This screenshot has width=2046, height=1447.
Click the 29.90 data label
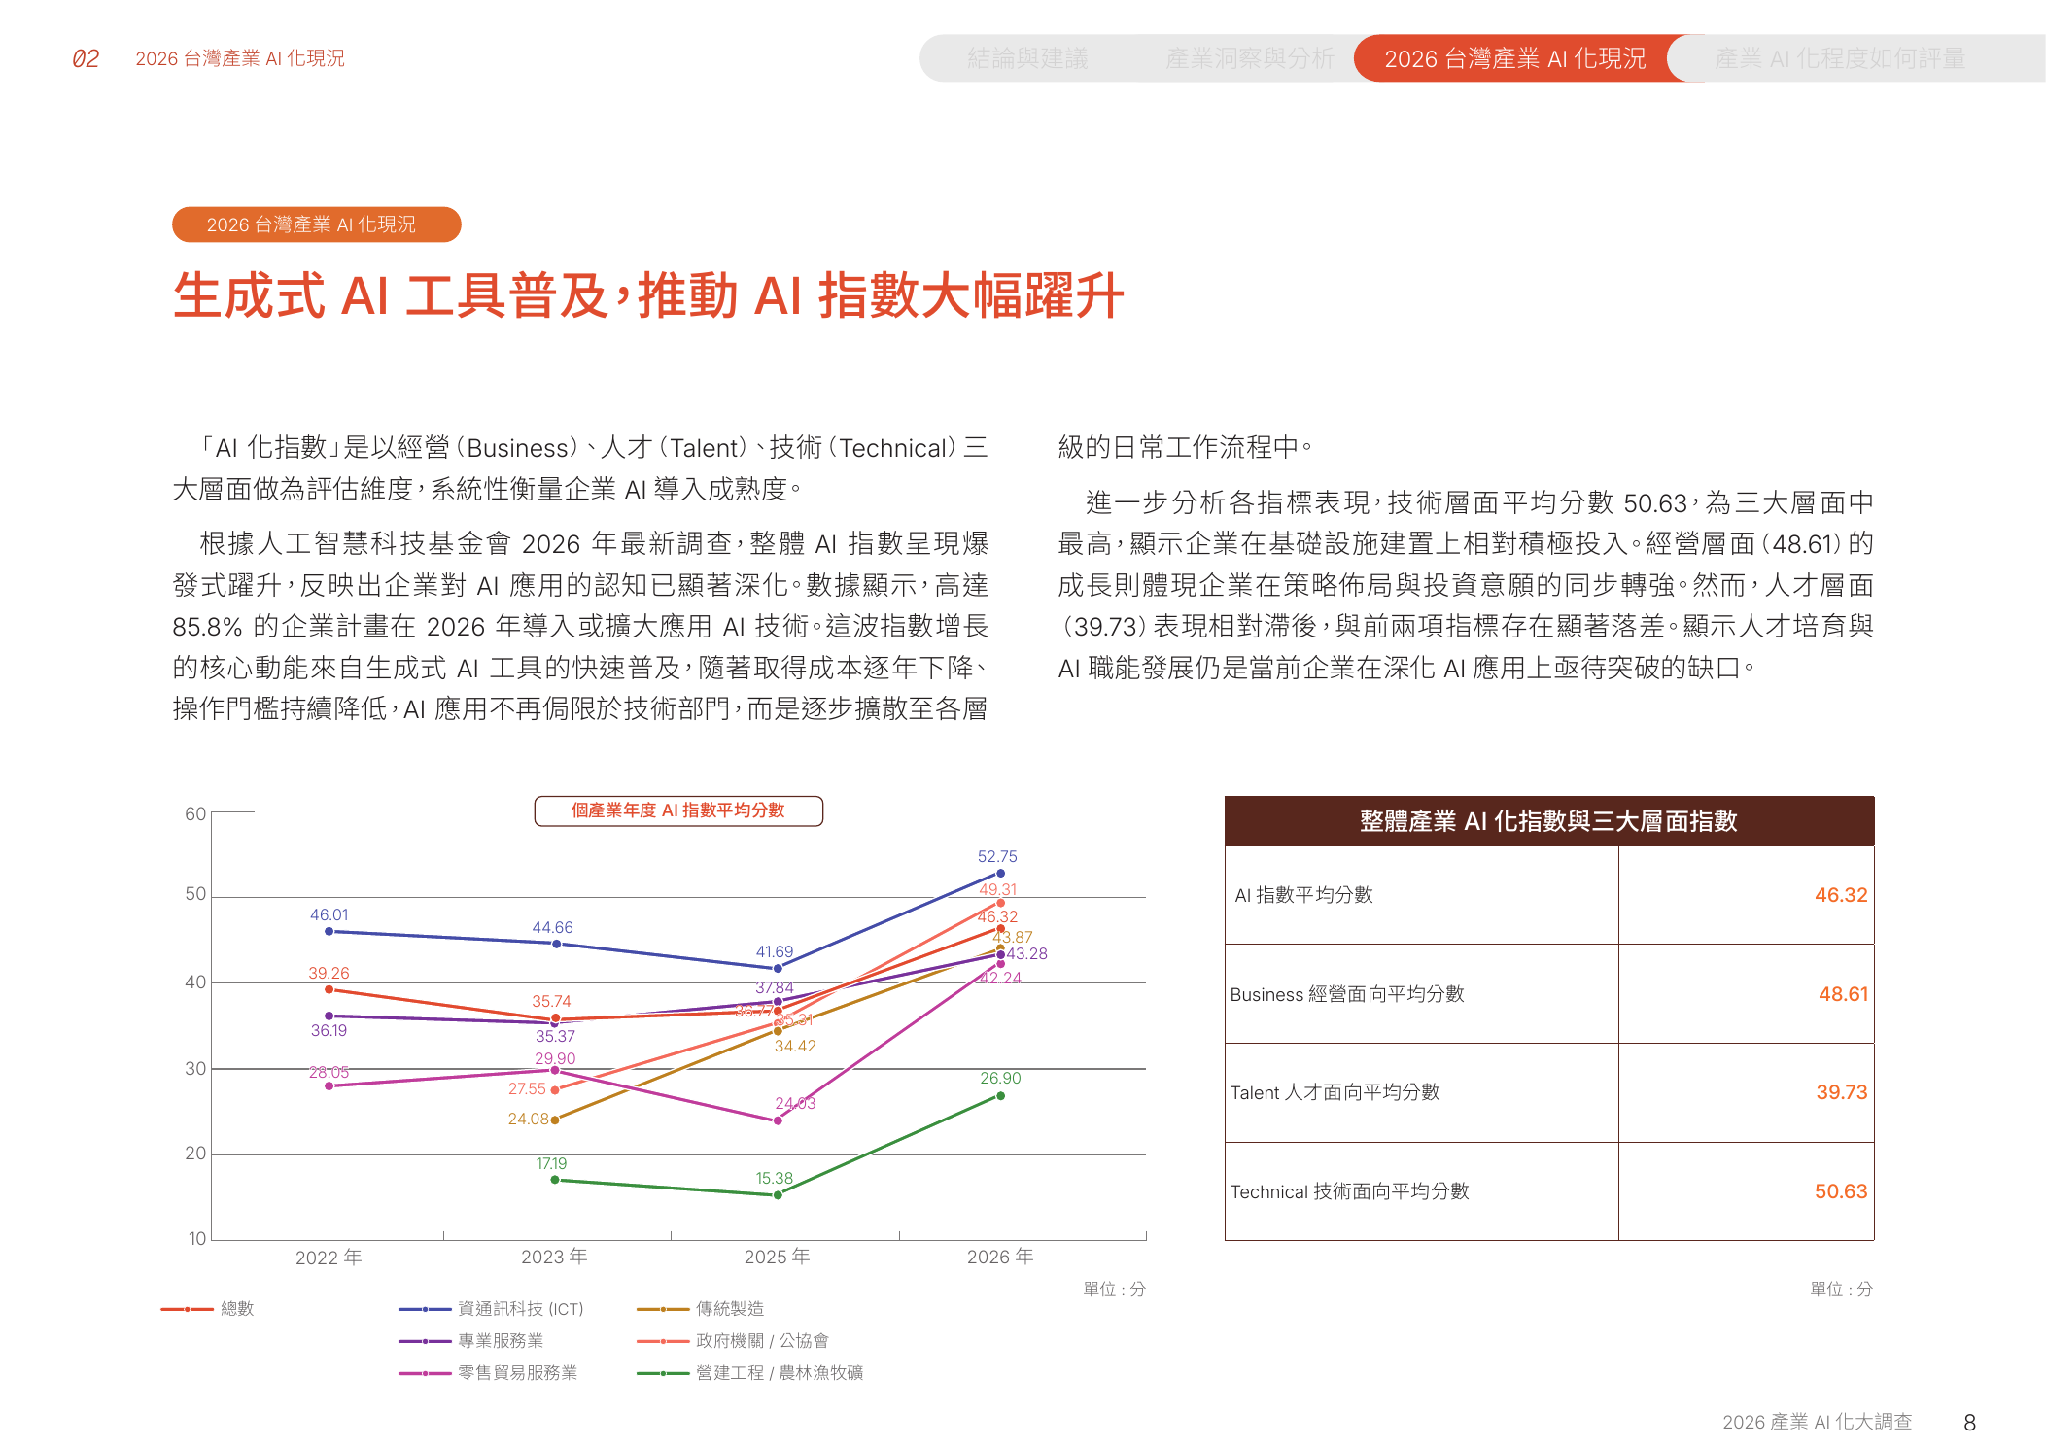click(555, 1059)
